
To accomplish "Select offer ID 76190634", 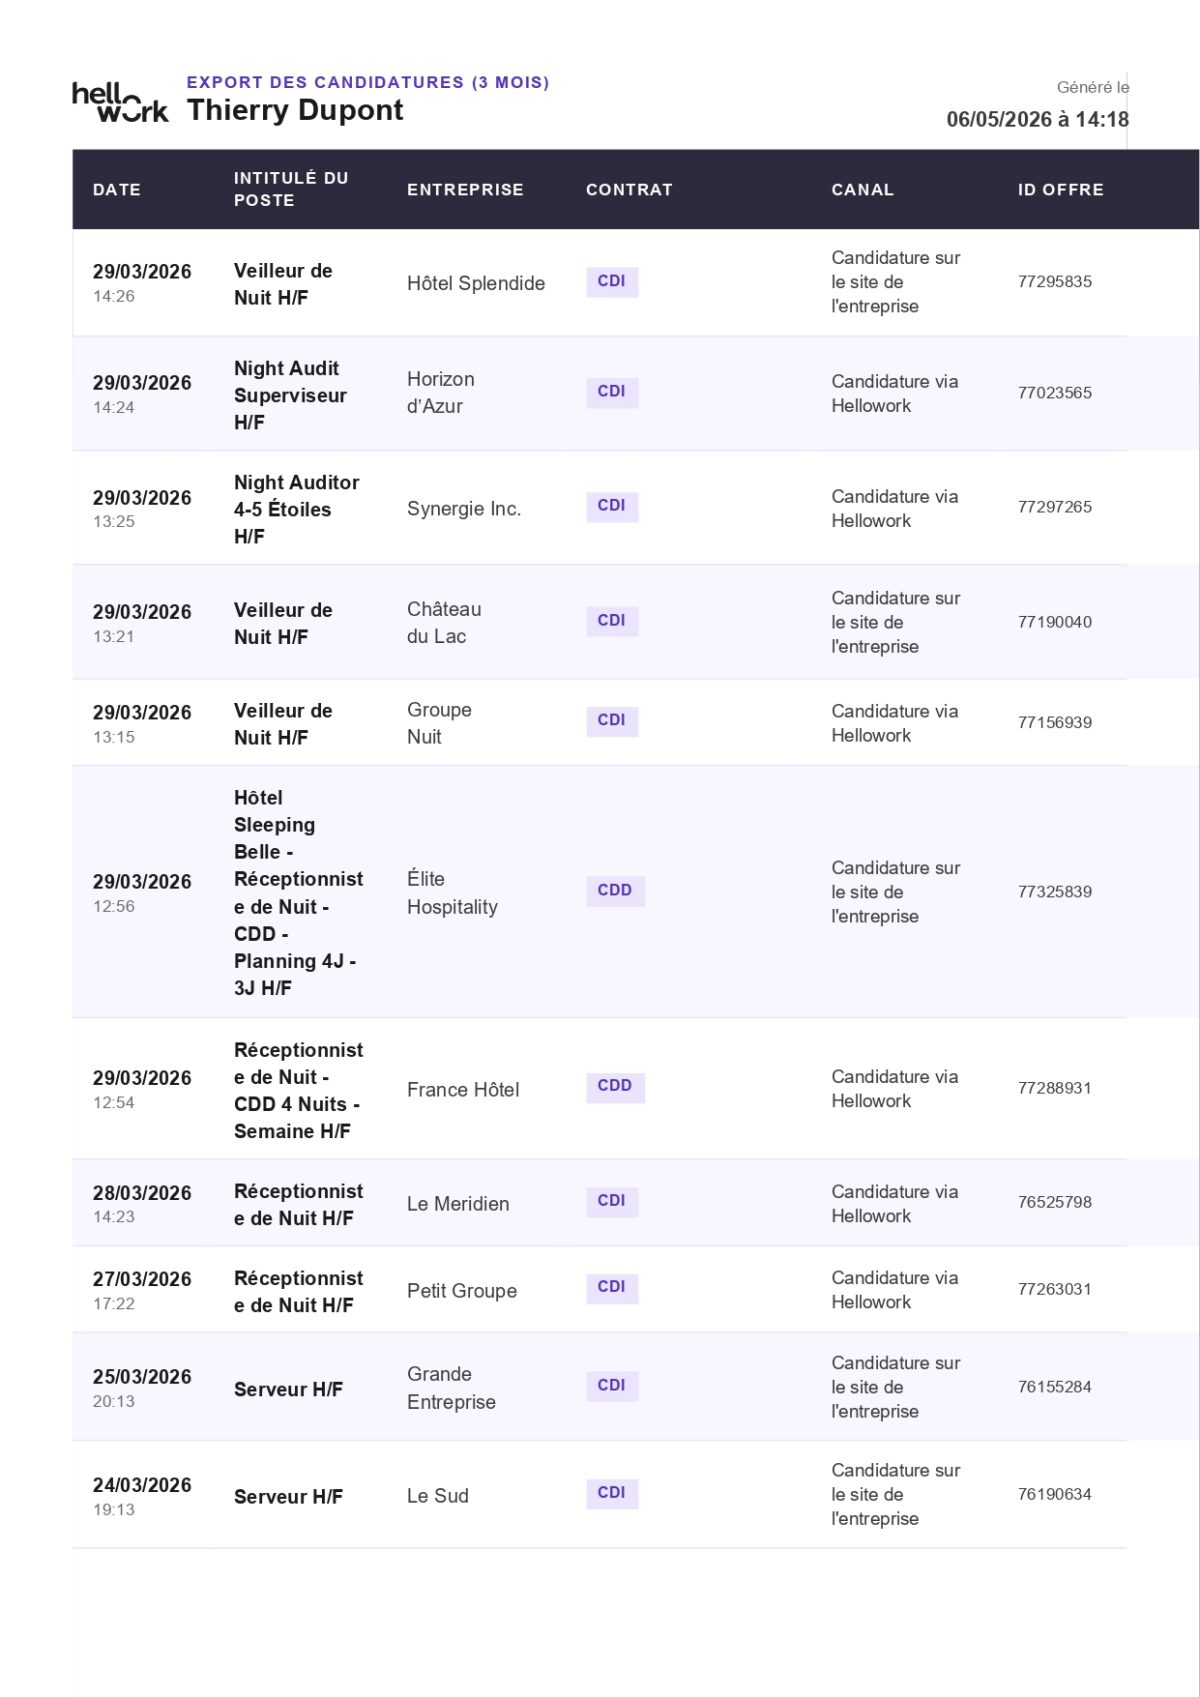I will 1055,1494.
